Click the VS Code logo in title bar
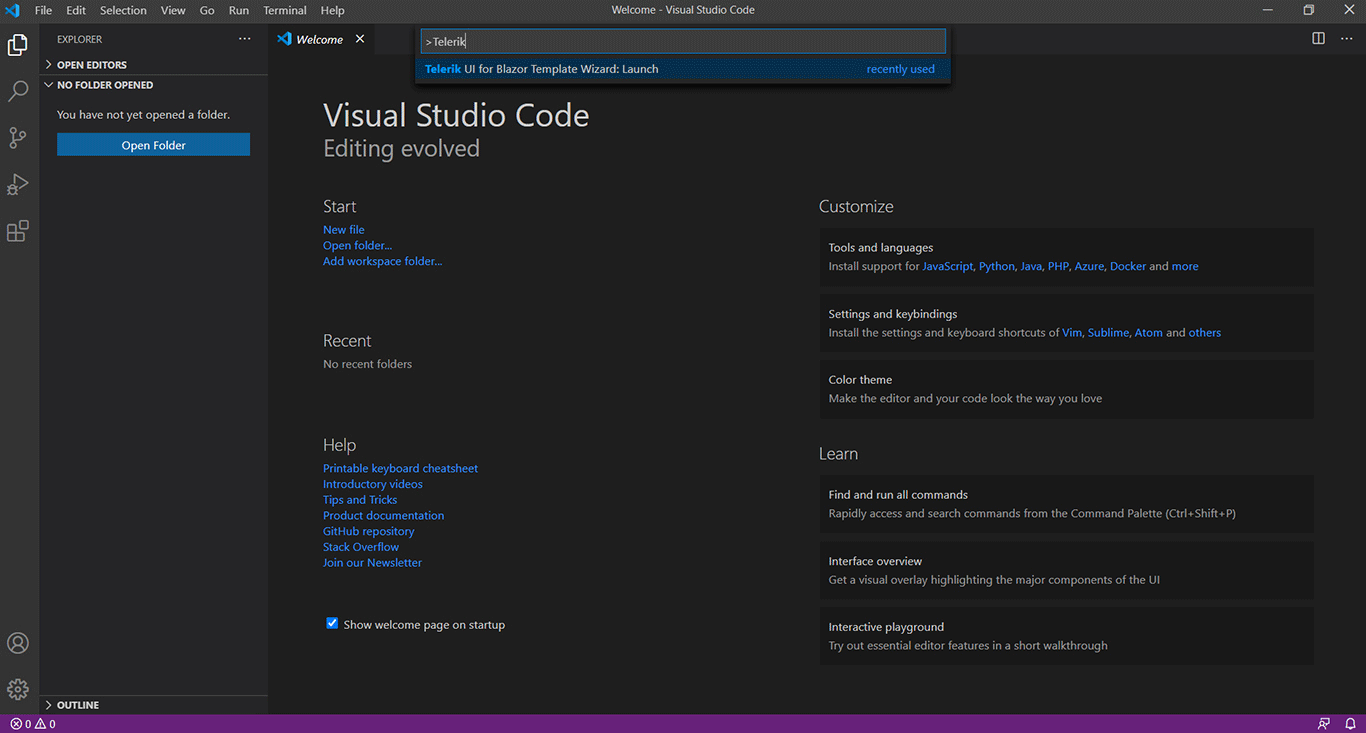Screen dimensions: 1366x733 (x=12, y=10)
